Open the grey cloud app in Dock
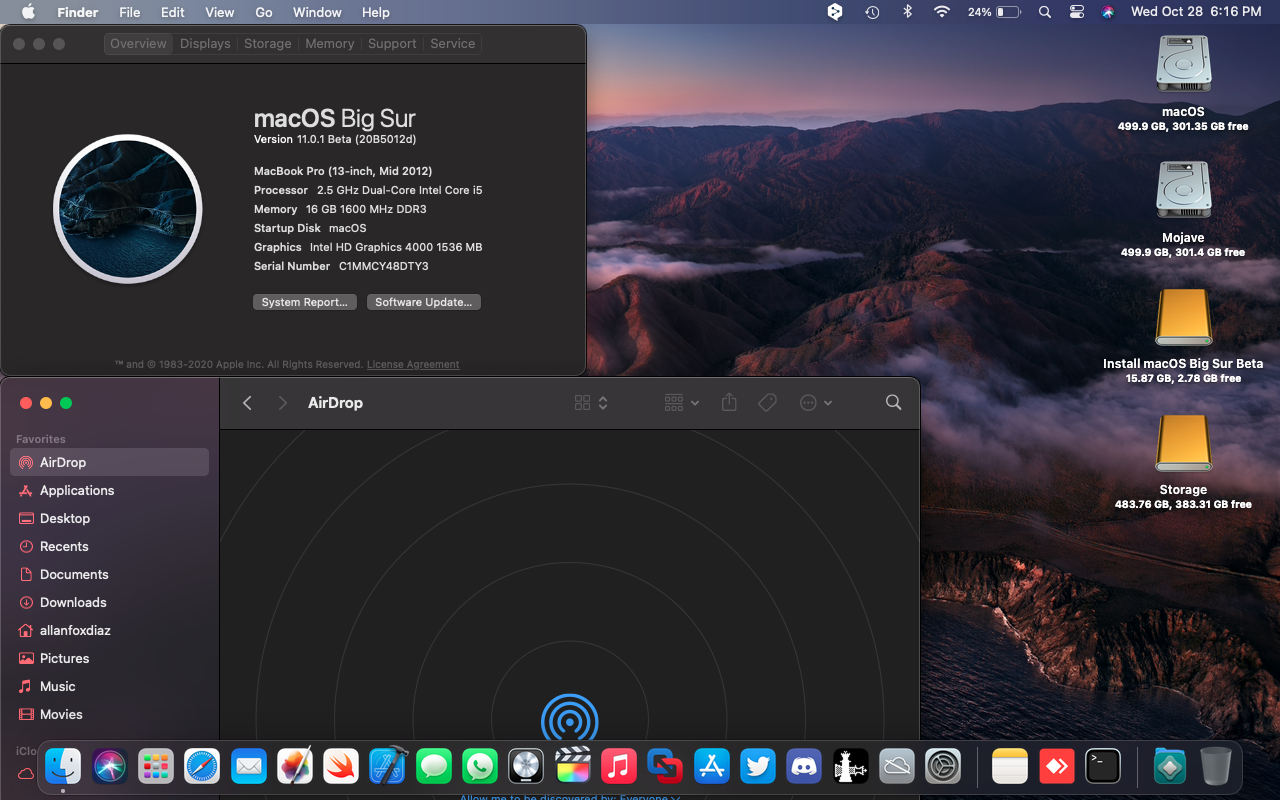 click(x=897, y=767)
